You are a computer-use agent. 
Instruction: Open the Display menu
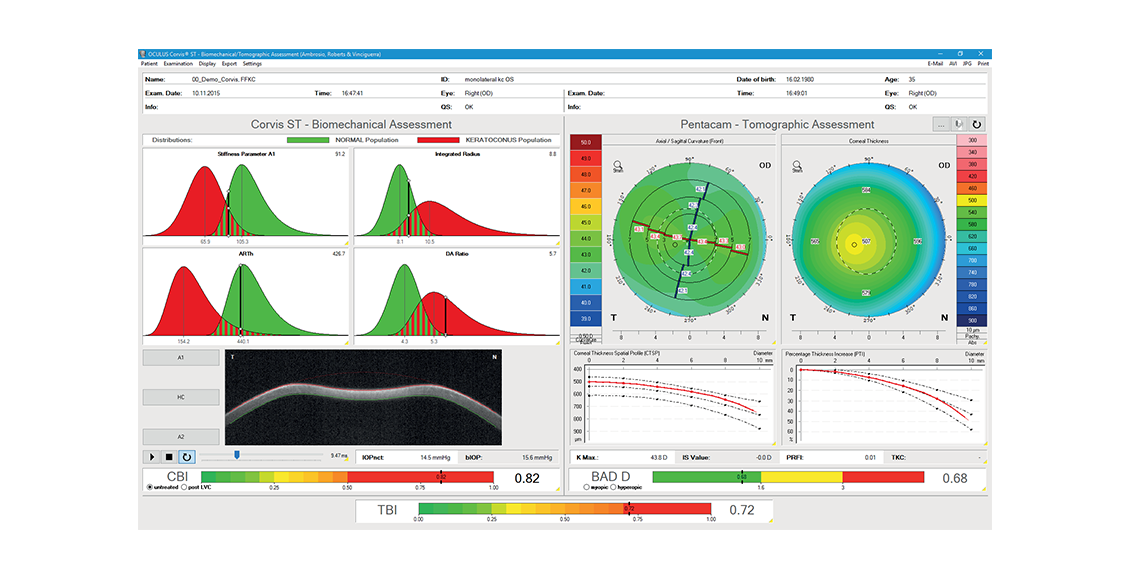click(x=208, y=64)
